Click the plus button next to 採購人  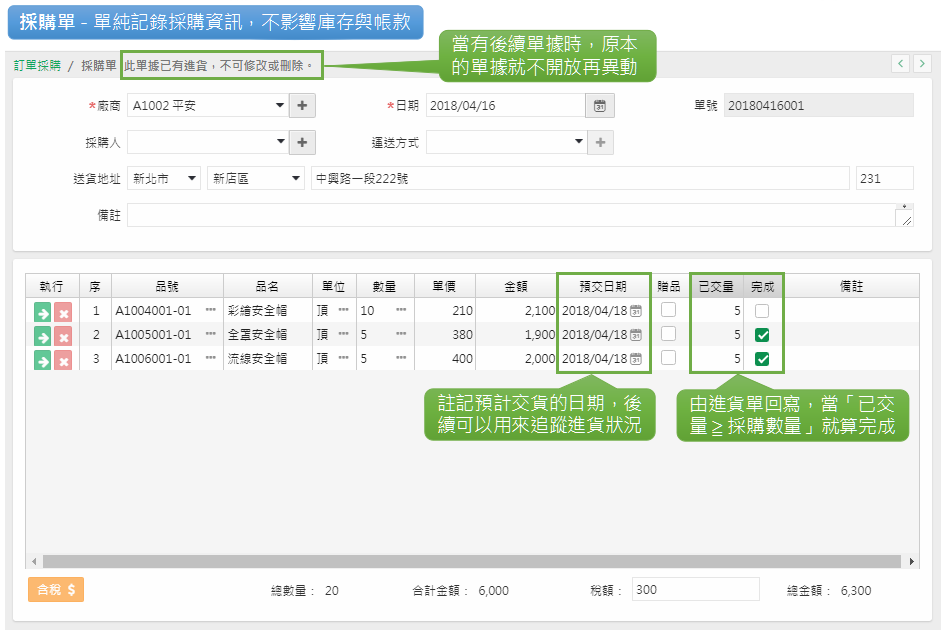(303, 143)
